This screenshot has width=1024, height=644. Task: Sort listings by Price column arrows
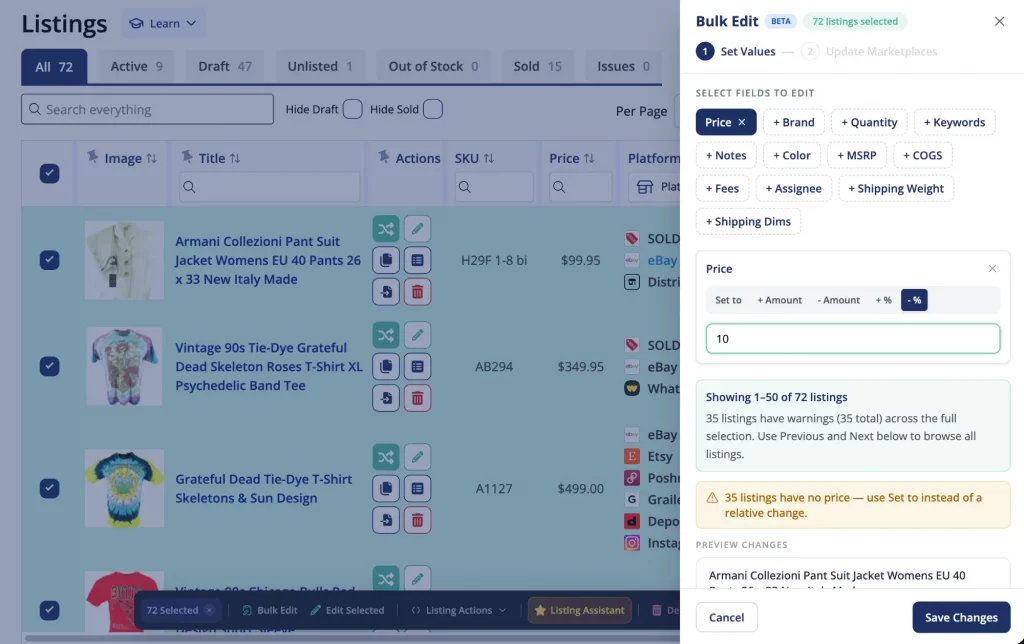click(x=589, y=158)
